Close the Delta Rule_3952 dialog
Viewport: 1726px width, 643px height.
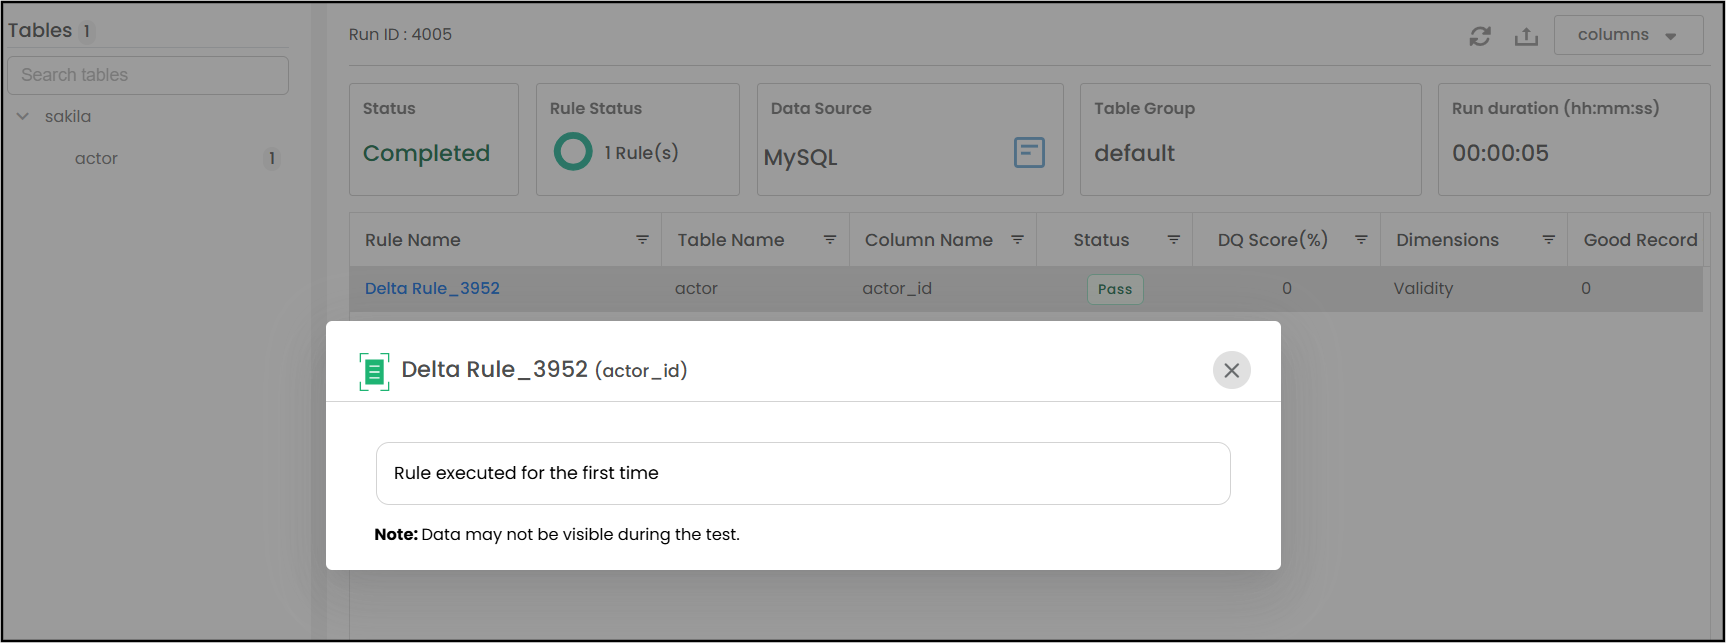[1232, 370]
